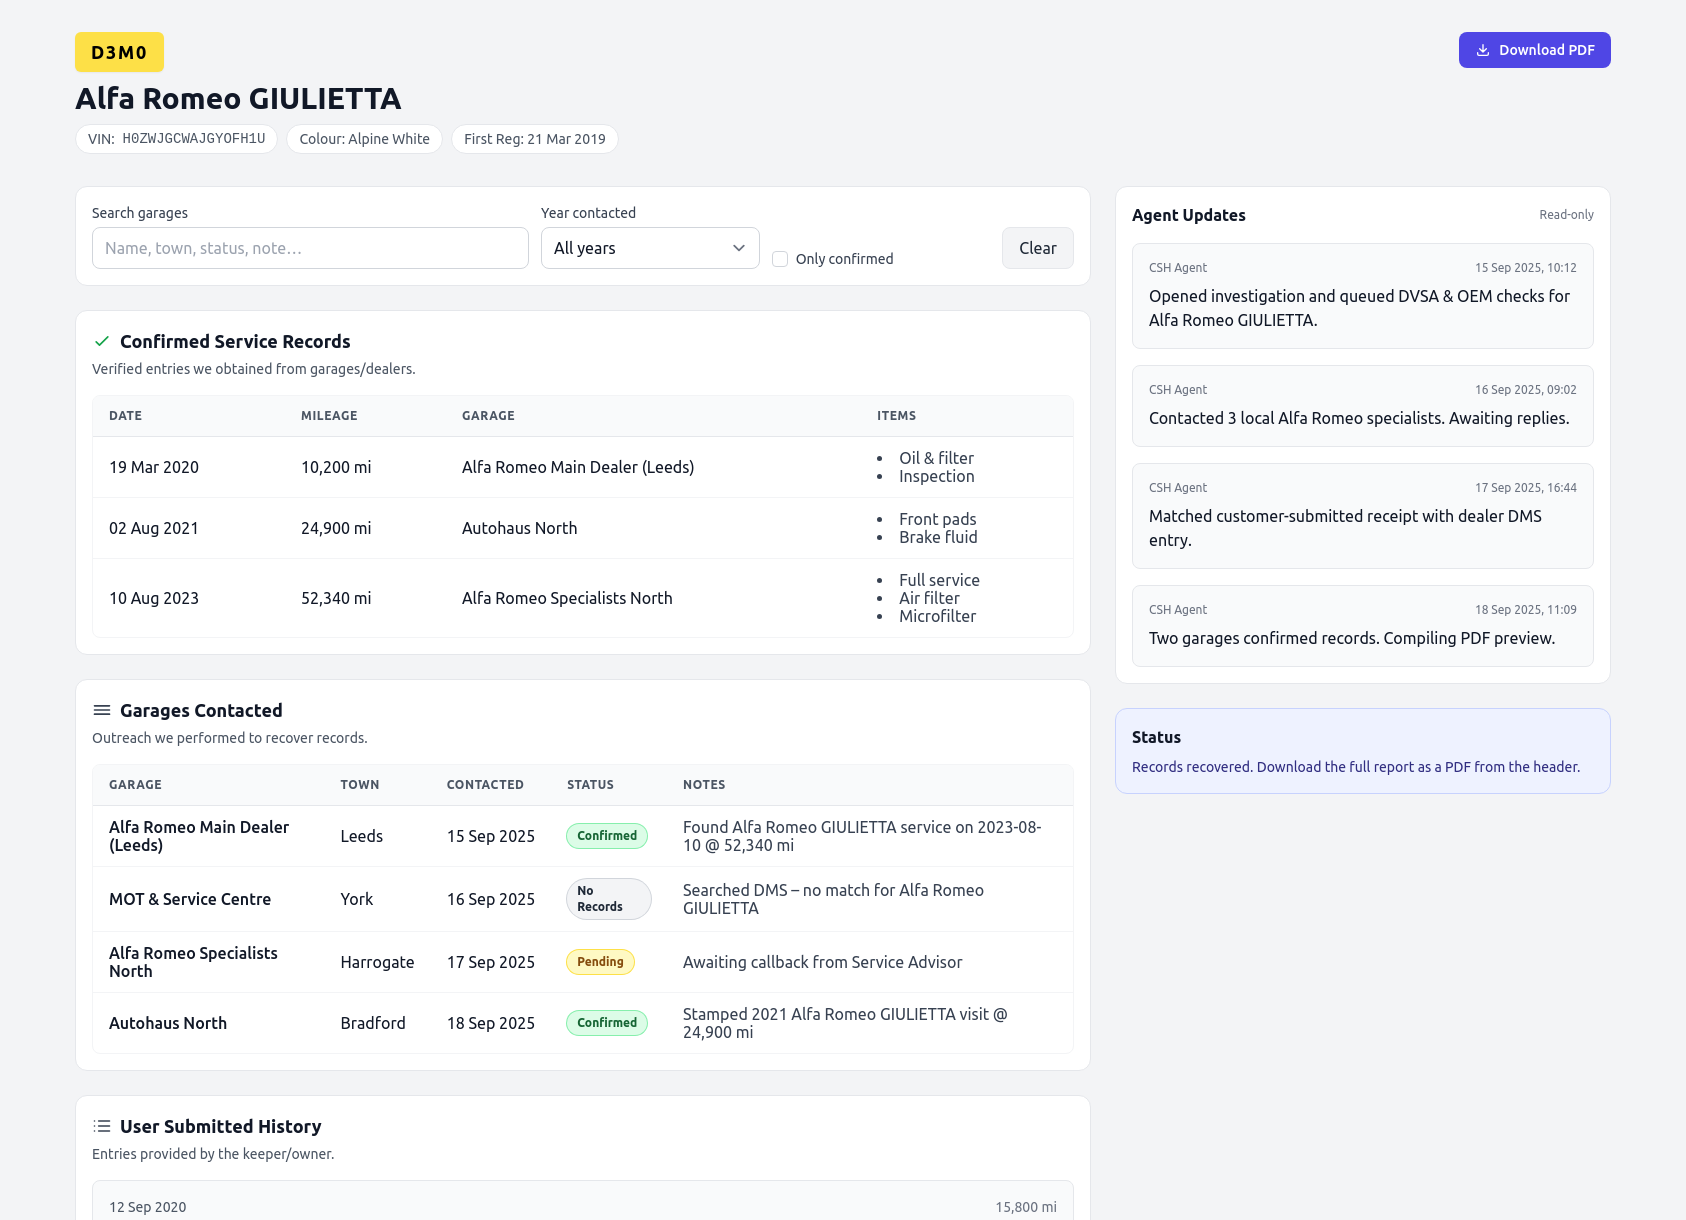Click the No Records status badge
Screen dimensions: 1686x1220
tap(608, 899)
